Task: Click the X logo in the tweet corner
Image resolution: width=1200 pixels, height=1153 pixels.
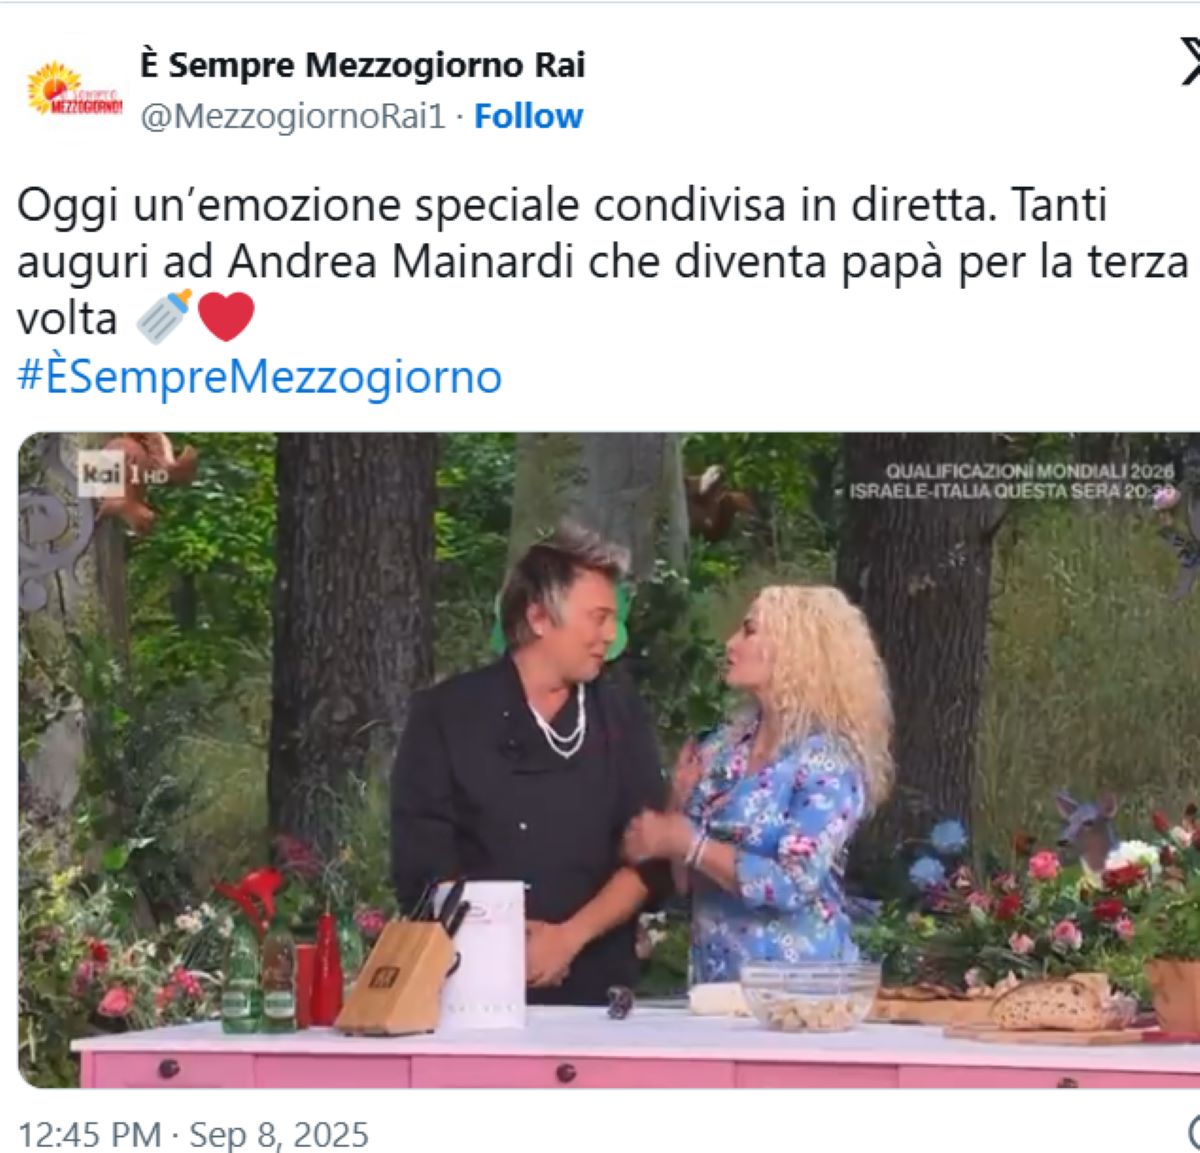Action: coord(1188,62)
